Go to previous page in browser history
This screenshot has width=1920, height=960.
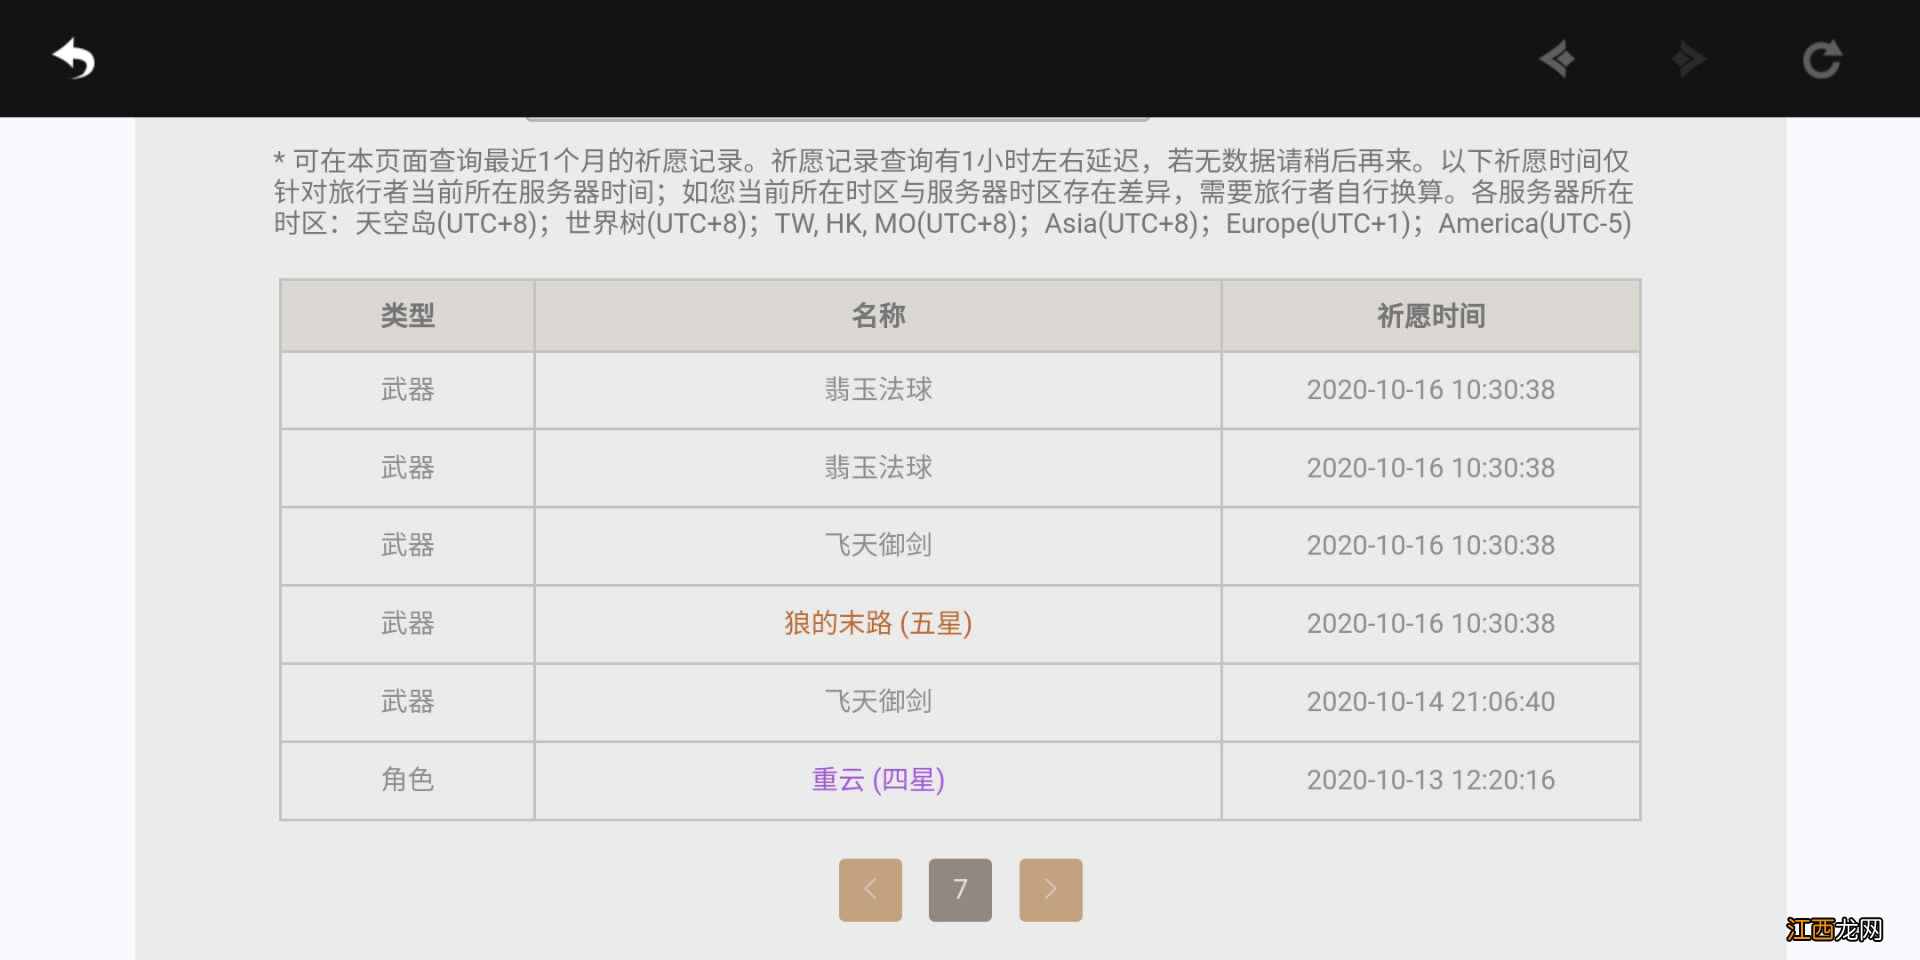(1557, 59)
